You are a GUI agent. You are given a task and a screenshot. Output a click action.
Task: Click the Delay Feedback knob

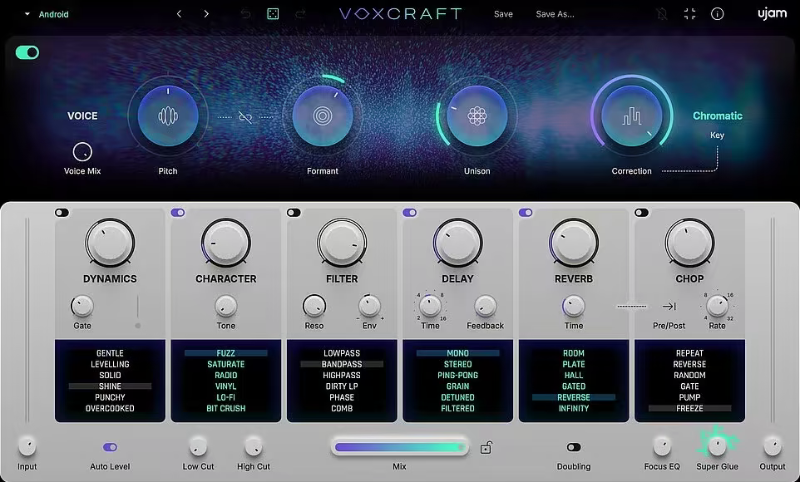pos(485,307)
